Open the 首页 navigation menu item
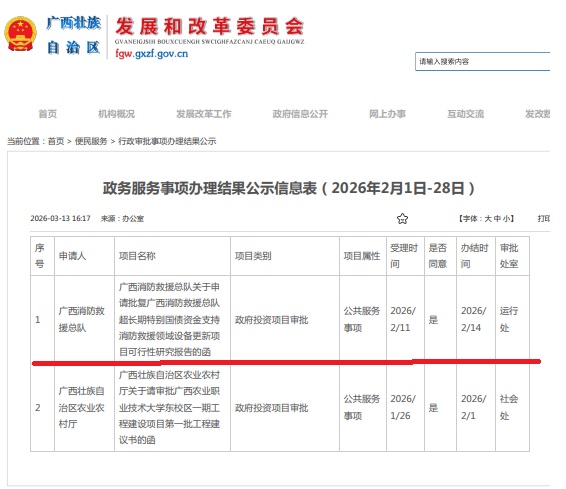566x489 pixels. pyautogui.click(x=48, y=114)
